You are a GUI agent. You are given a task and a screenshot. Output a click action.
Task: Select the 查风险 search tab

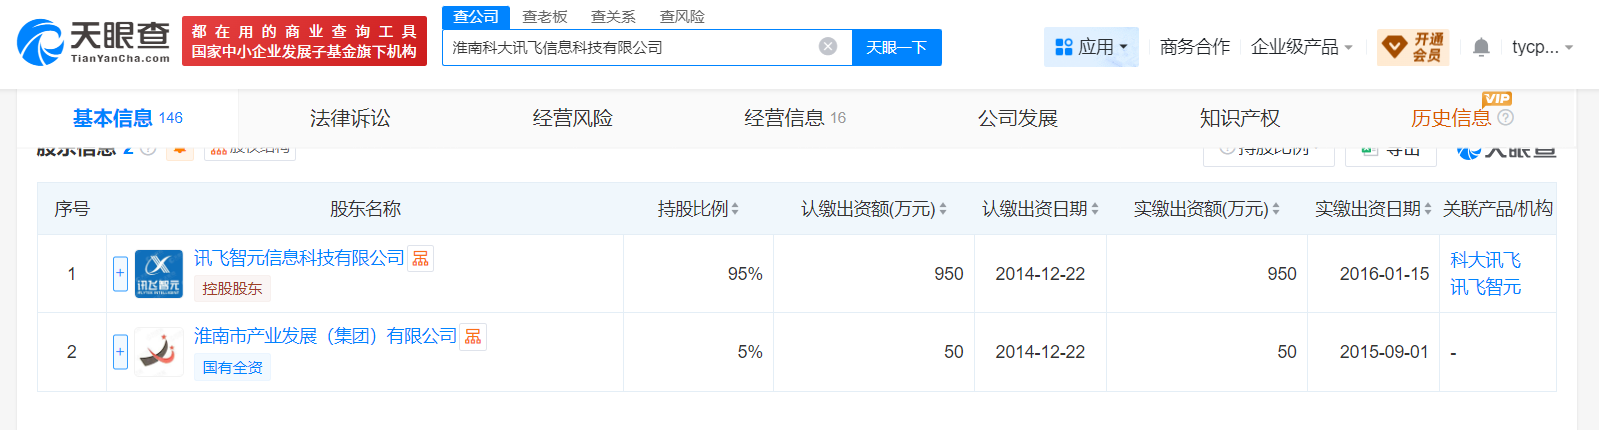682,17
